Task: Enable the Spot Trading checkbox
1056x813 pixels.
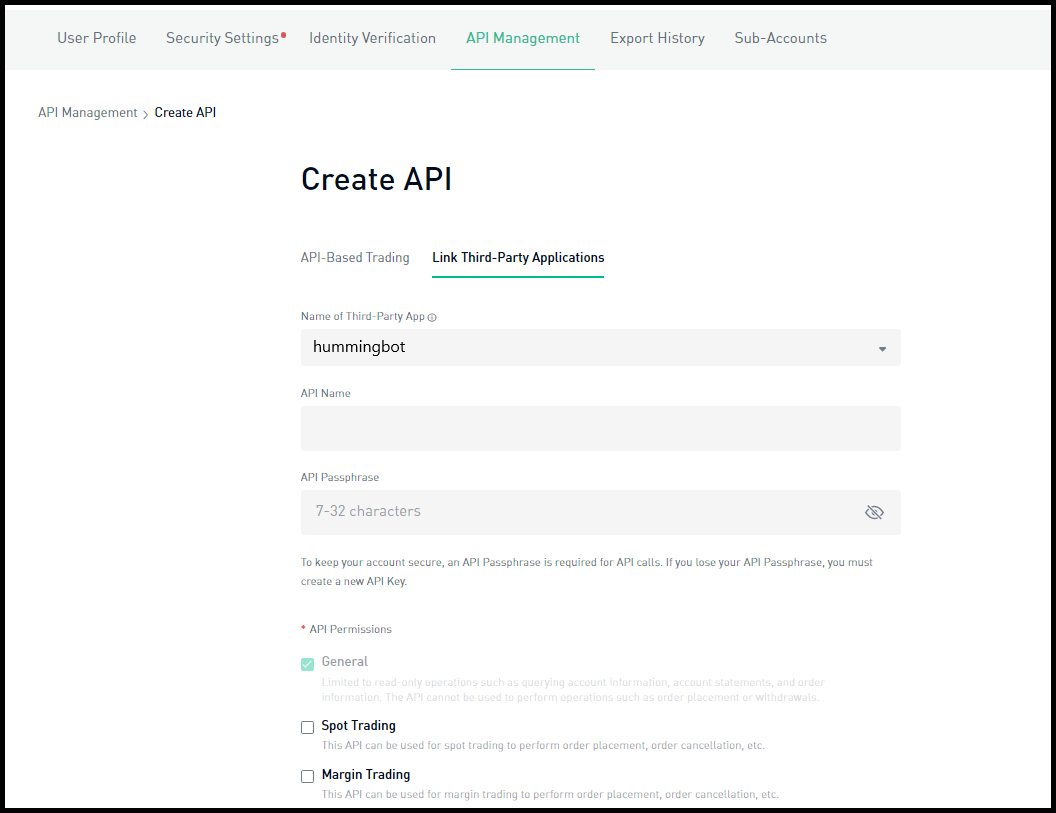Action: [x=308, y=727]
